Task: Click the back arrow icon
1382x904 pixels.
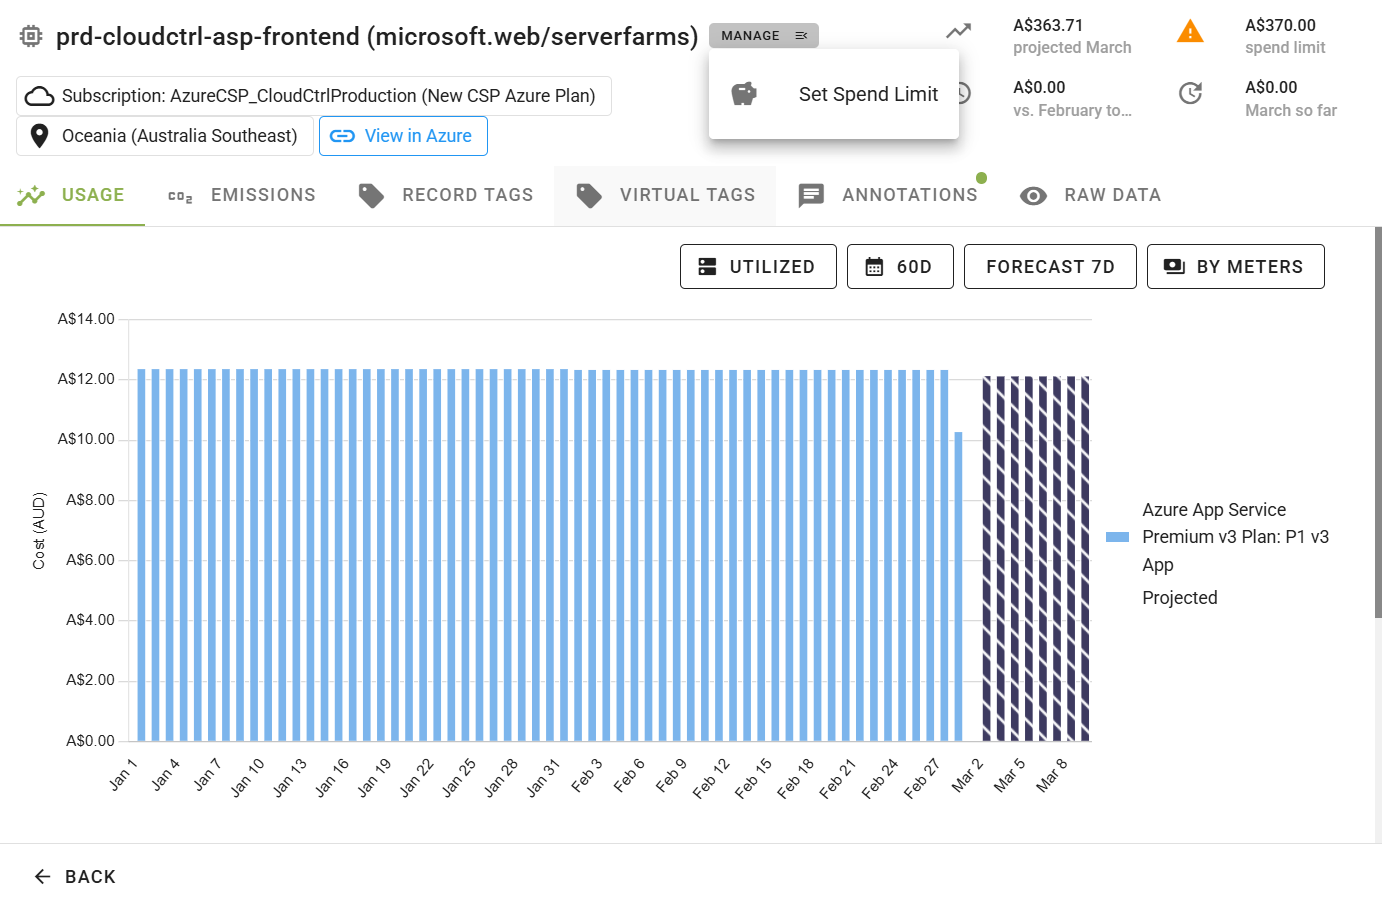Action: click(x=42, y=877)
